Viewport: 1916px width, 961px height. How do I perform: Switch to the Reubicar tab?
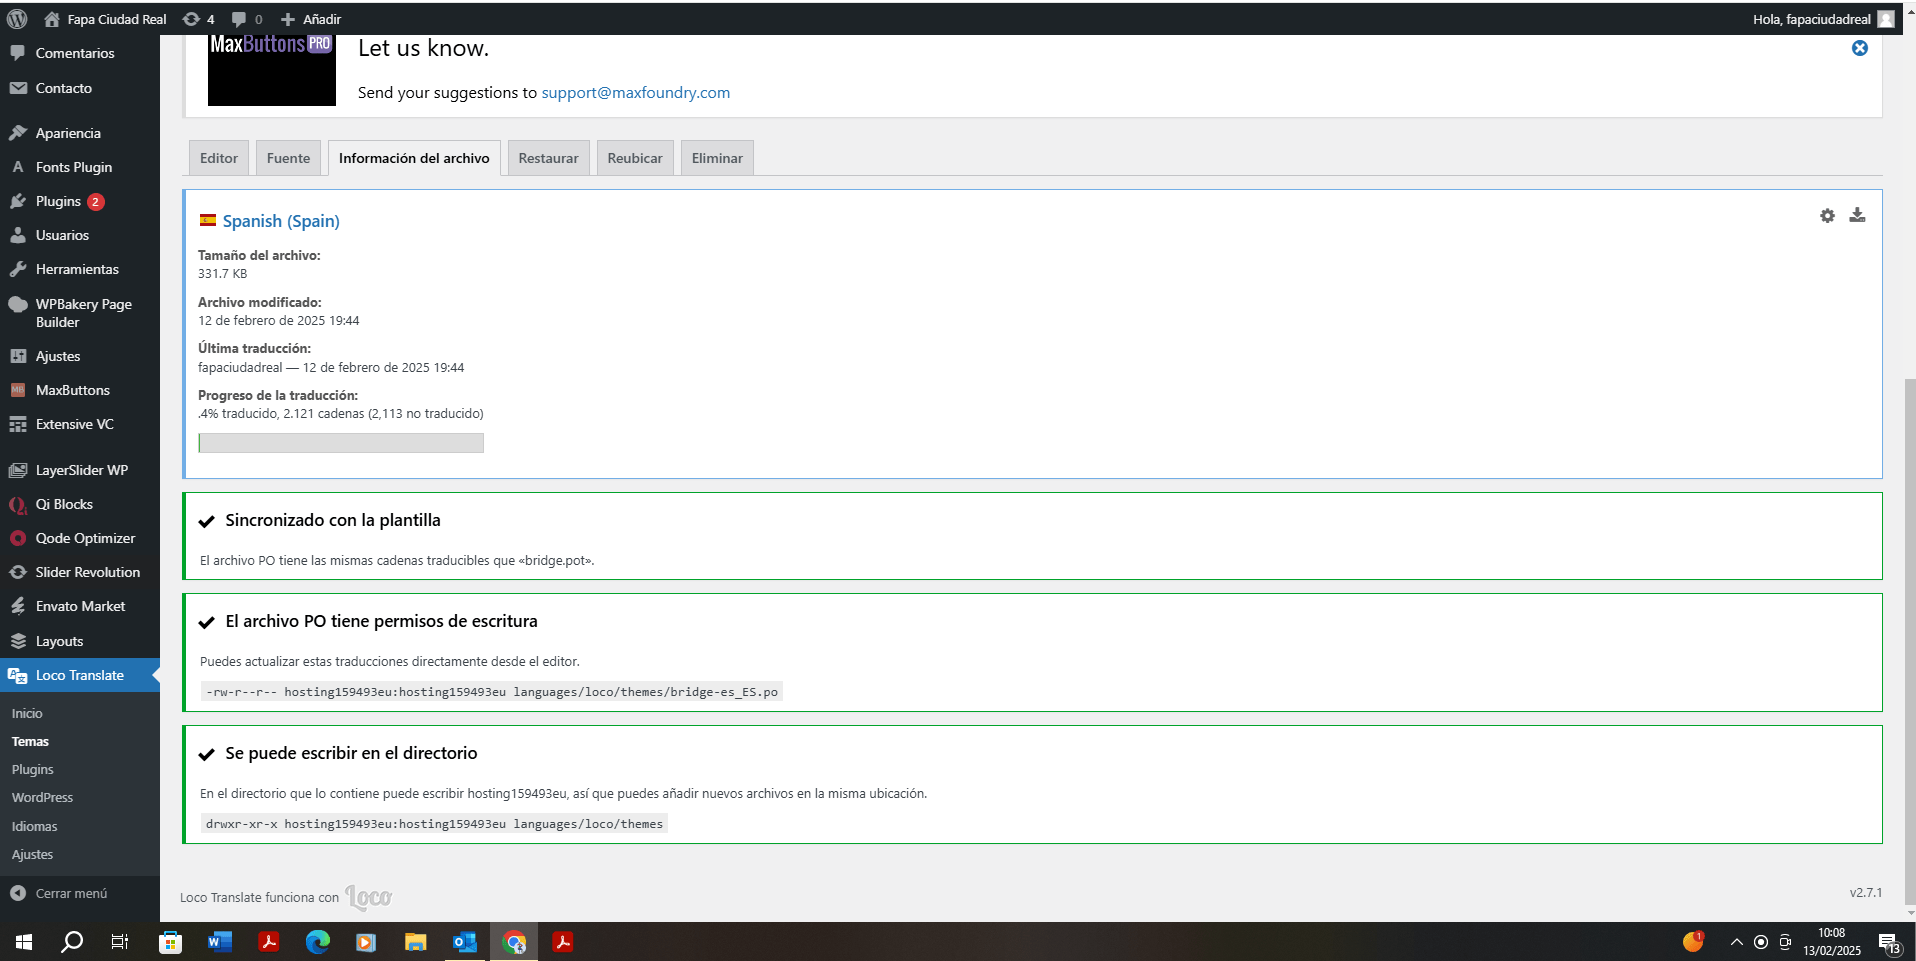(635, 158)
